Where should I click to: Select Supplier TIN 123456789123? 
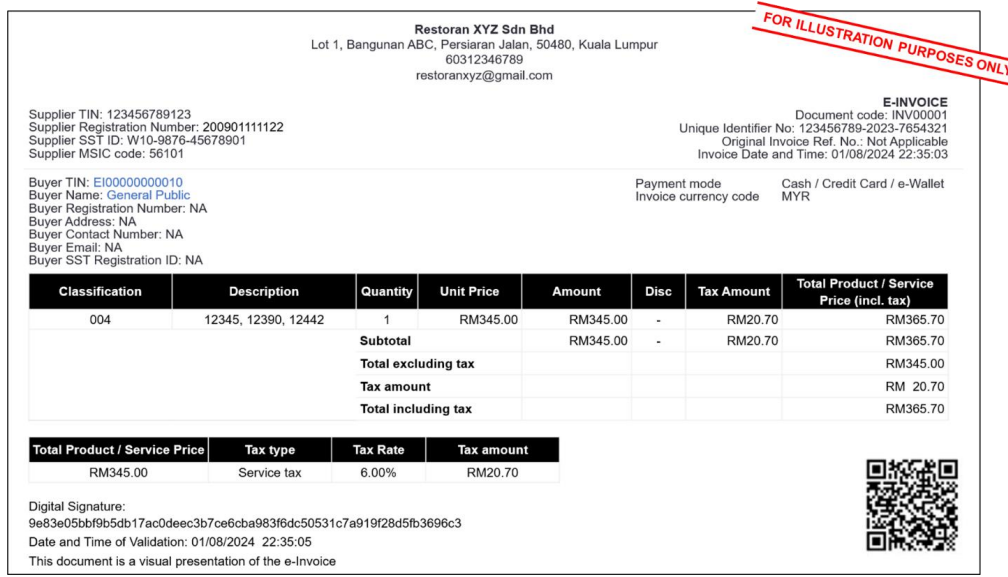point(110,114)
